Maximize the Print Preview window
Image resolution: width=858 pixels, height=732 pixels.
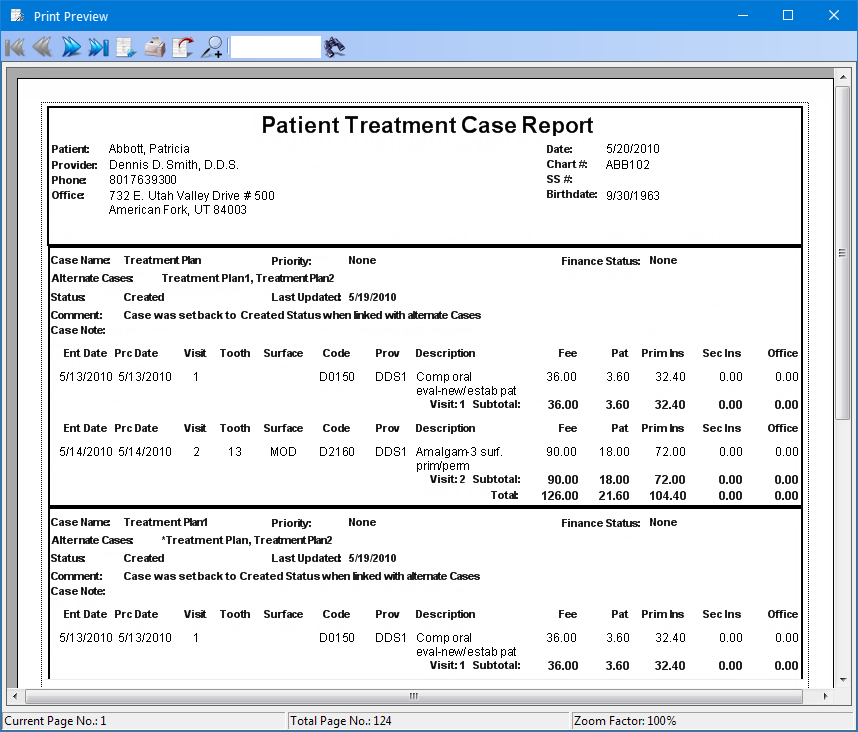coord(788,16)
